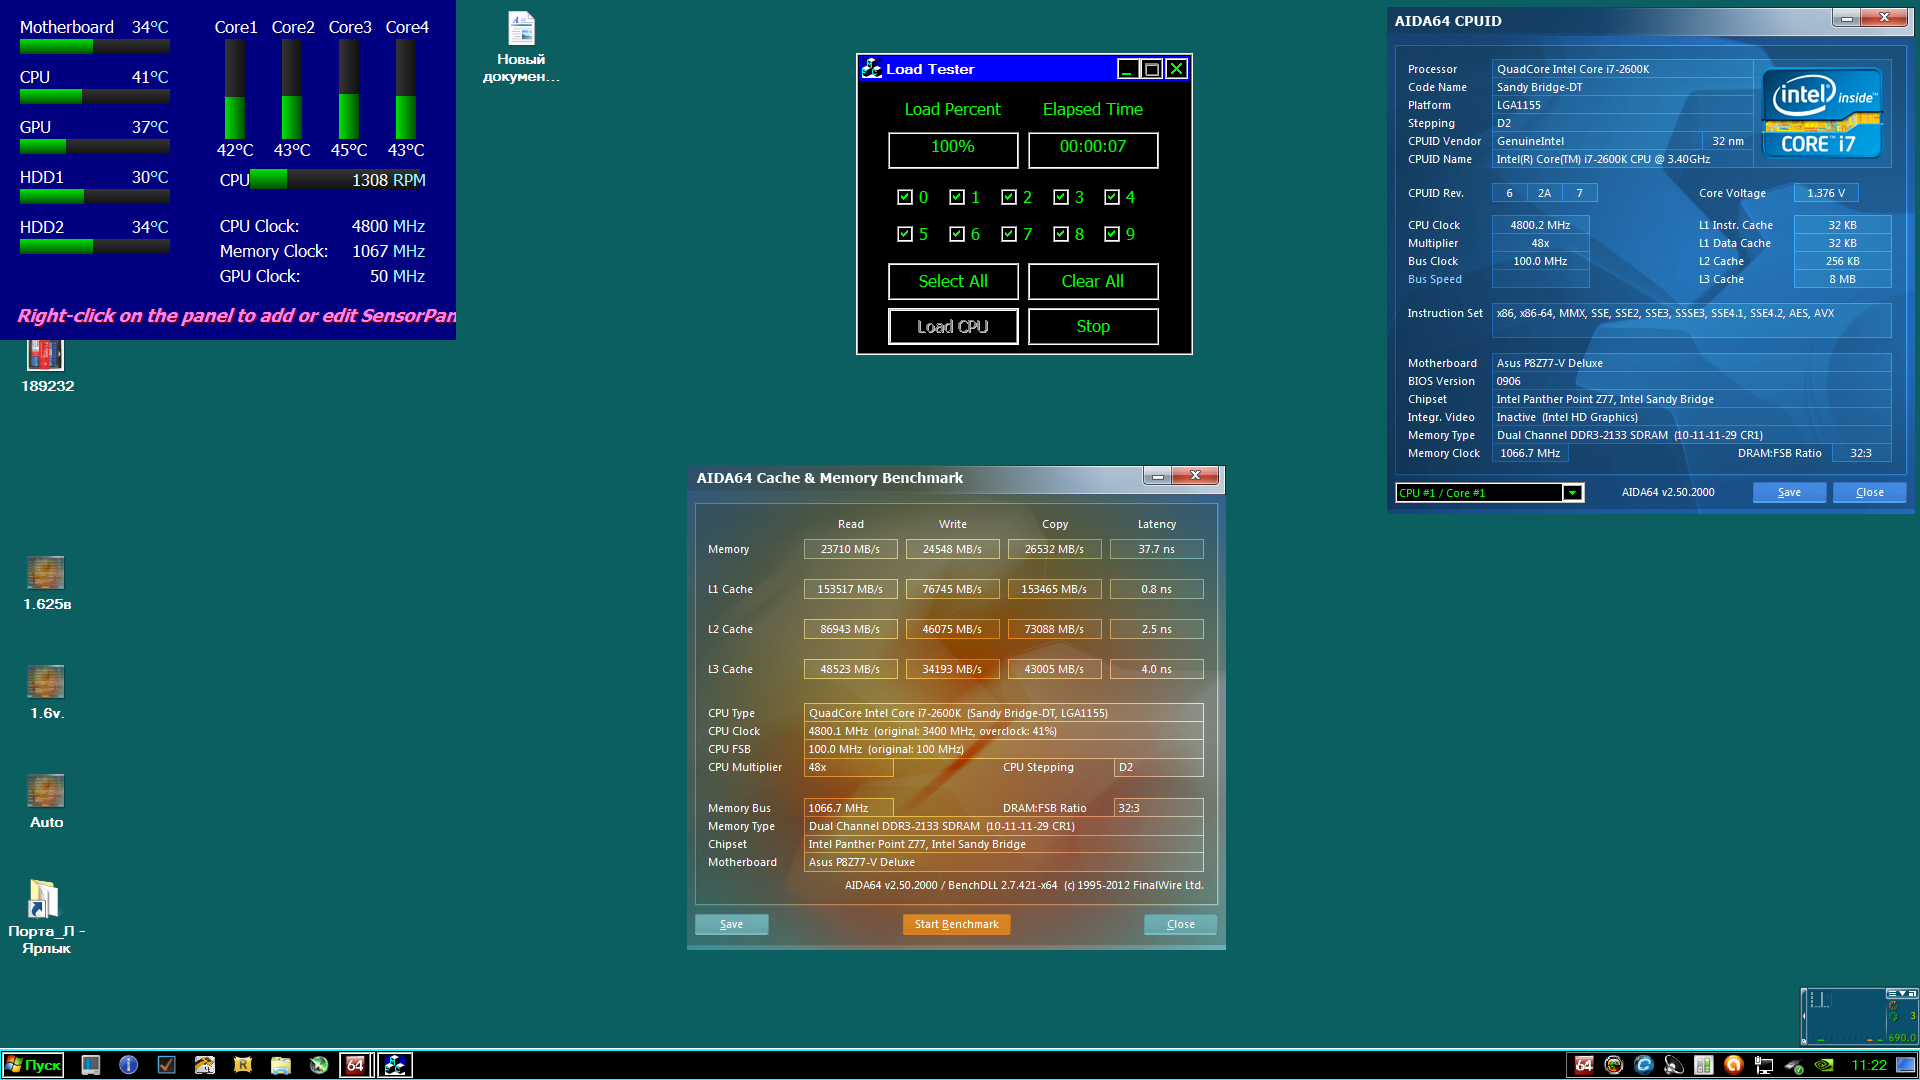
Task: Open the yellow R icon in quick launch
Action: pyautogui.click(x=242, y=1065)
